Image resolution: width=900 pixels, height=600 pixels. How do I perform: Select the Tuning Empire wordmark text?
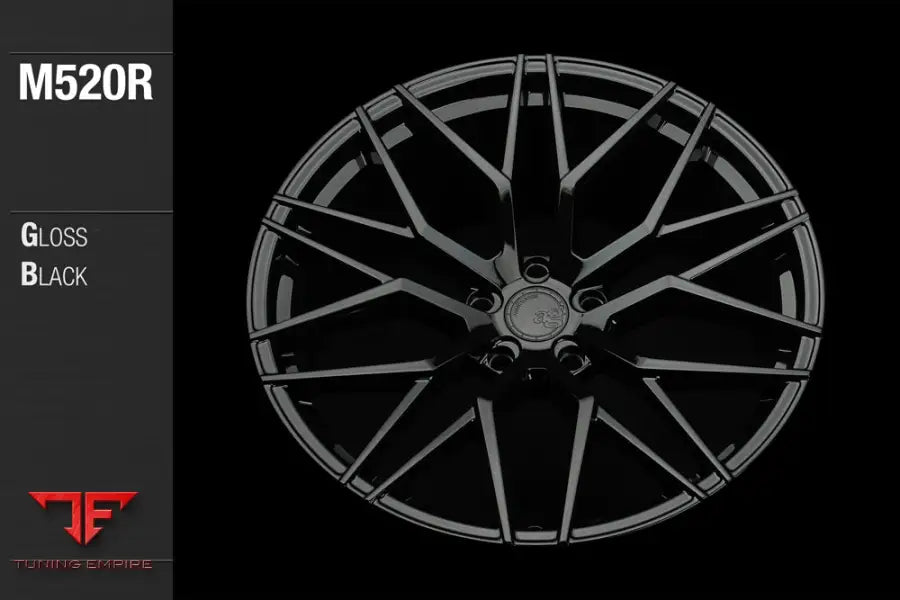click(x=83, y=564)
